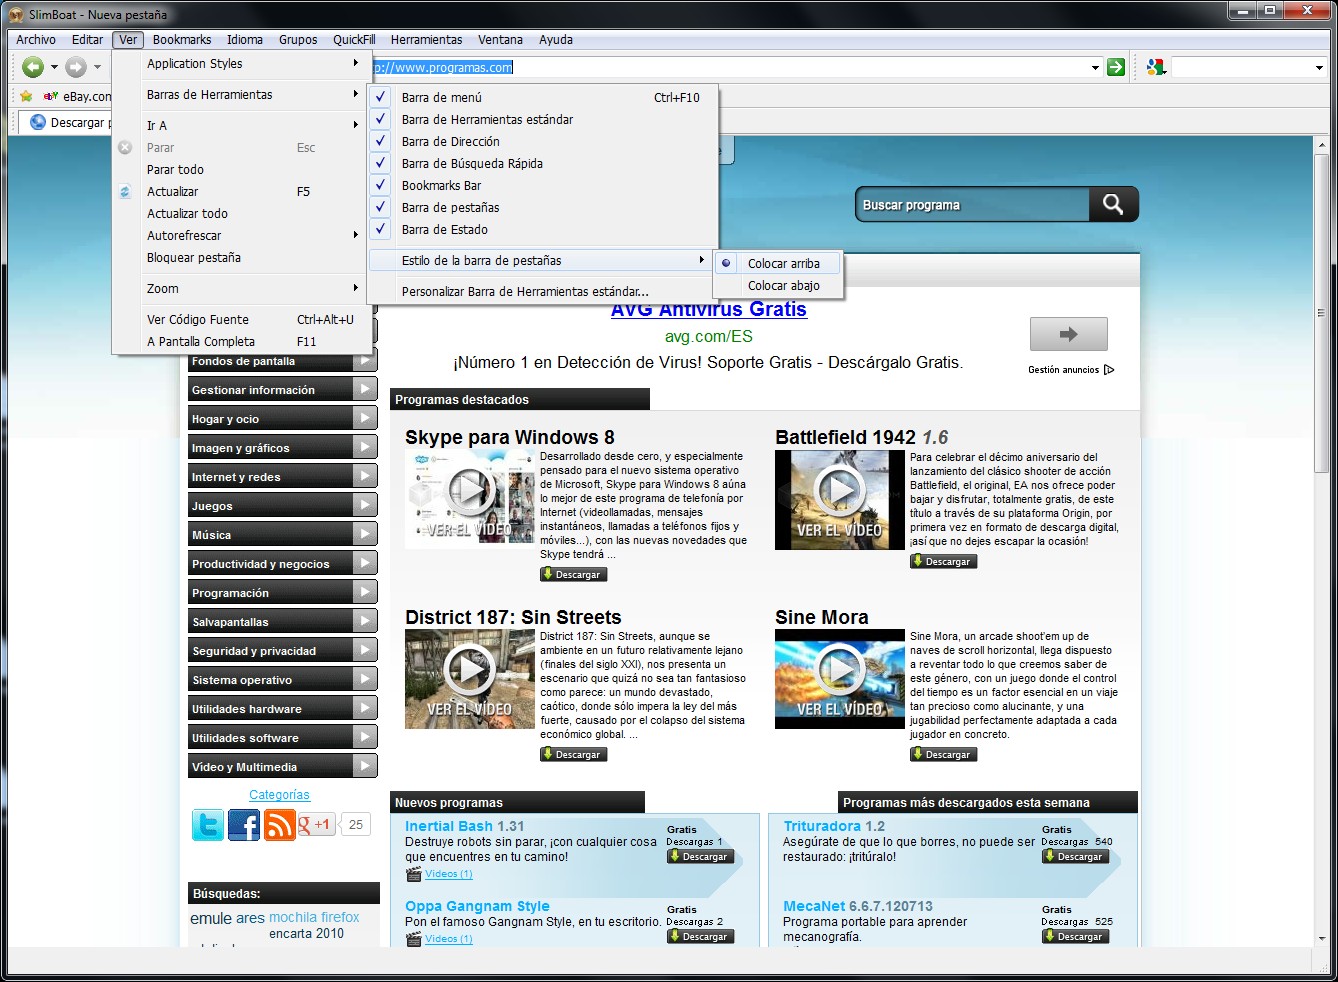Select Colocar arriba radio option
Viewport: 1338px width, 982px height.
pos(779,263)
